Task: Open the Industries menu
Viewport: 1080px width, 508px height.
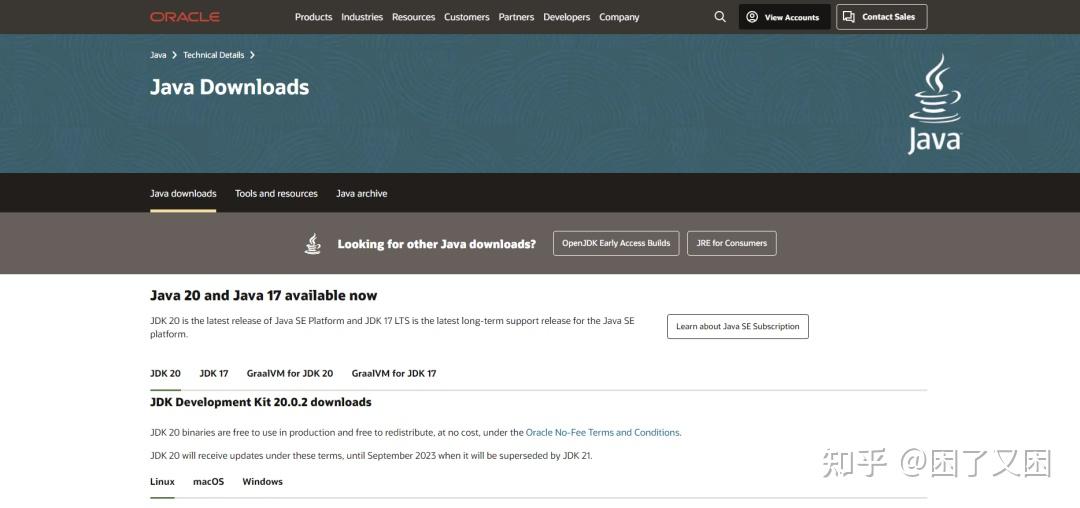Action: [x=362, y=17]
